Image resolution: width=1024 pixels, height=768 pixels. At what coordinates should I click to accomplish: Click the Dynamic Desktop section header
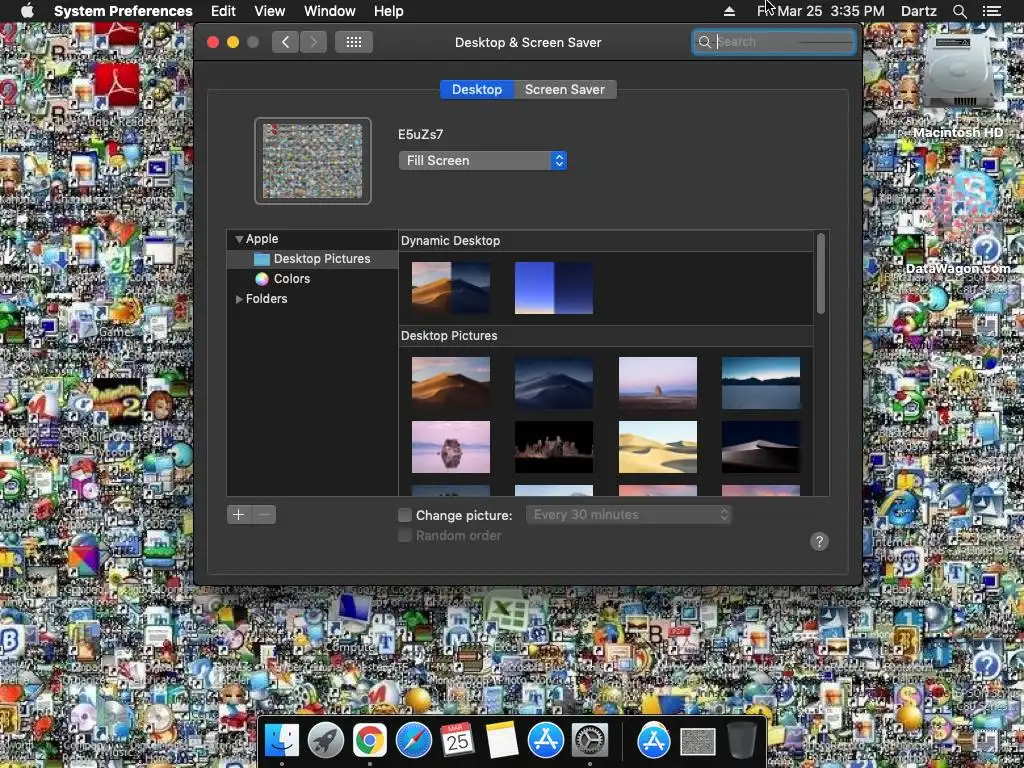point(451,241)
